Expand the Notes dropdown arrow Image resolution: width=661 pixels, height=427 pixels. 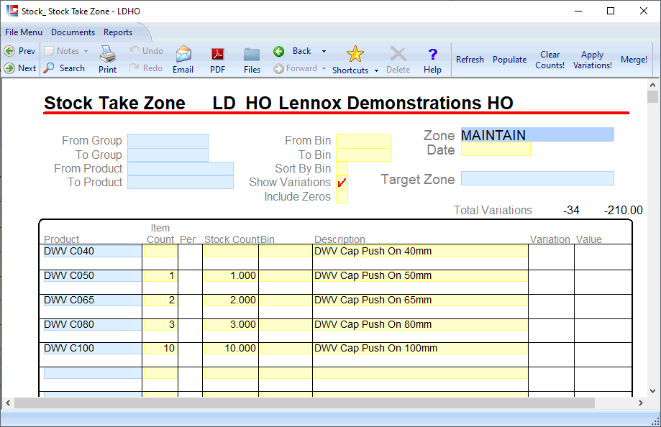86,51
